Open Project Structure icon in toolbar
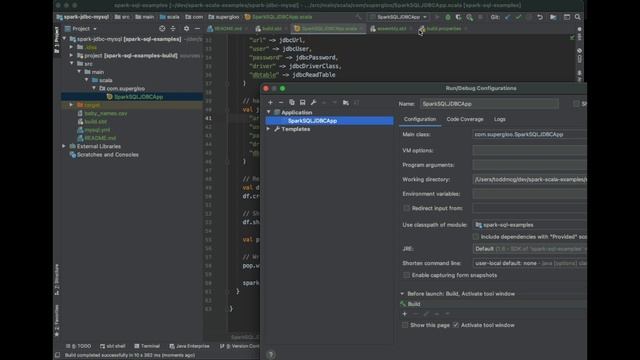Viewport: 640px width, 360px height. (553, 17)
